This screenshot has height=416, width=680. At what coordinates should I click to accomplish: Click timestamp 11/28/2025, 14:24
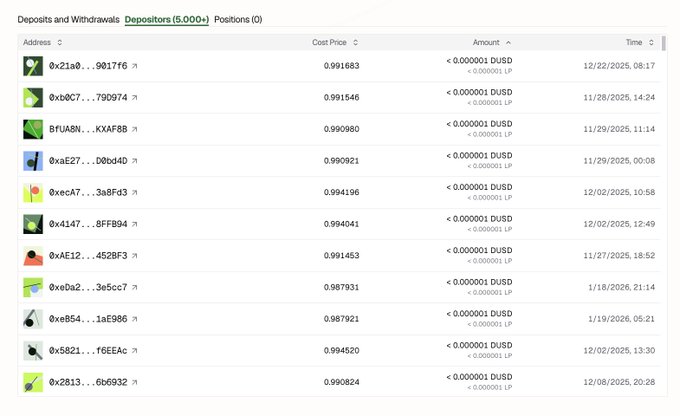point(619,98)
